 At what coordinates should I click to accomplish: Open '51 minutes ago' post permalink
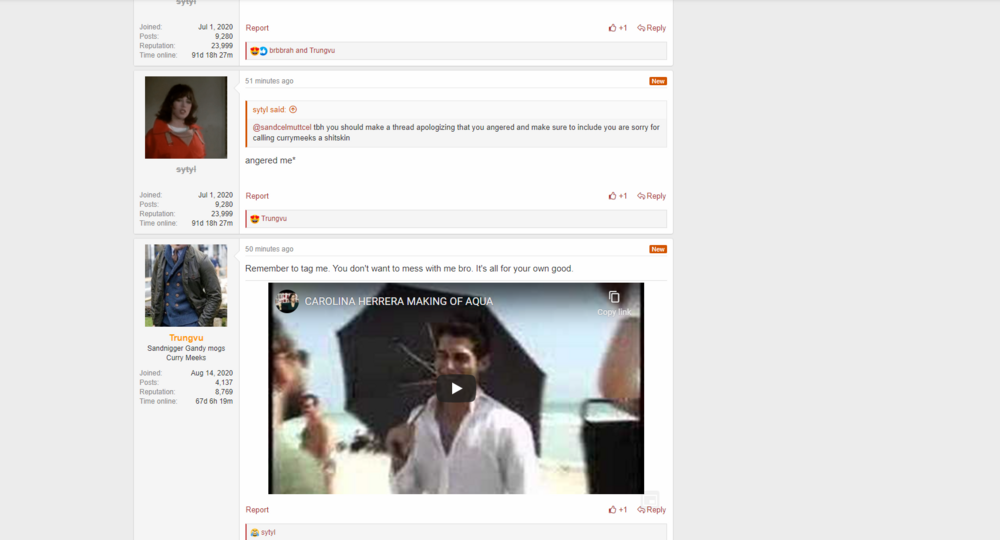[269, 81]
